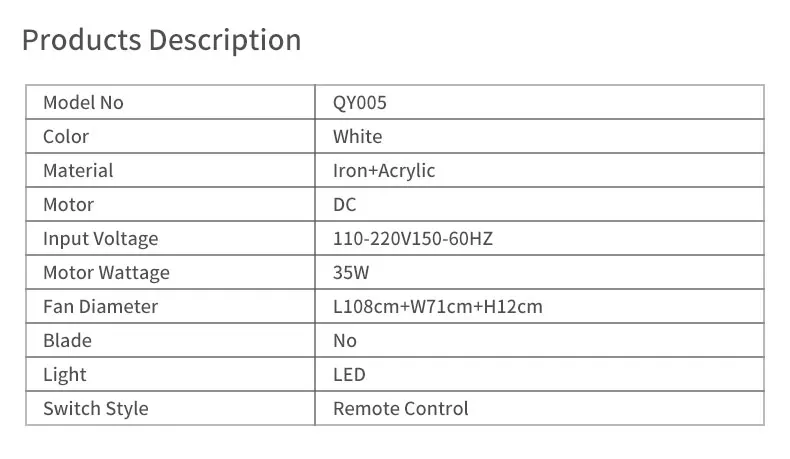Click the DC motor value

click(344, 204)
